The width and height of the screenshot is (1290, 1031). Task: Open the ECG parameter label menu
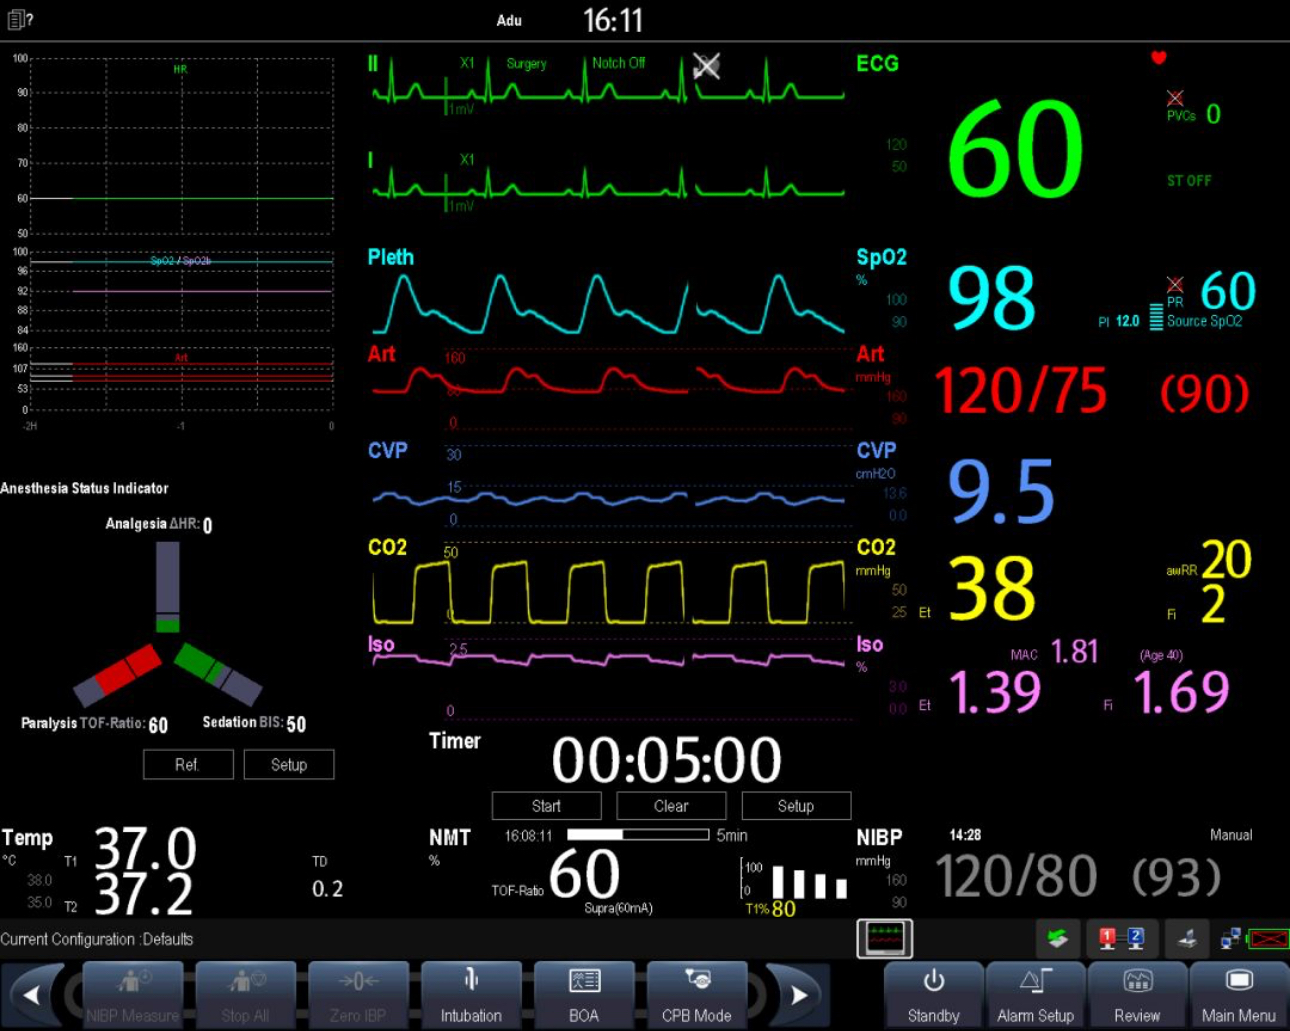(x=877, y=64)
